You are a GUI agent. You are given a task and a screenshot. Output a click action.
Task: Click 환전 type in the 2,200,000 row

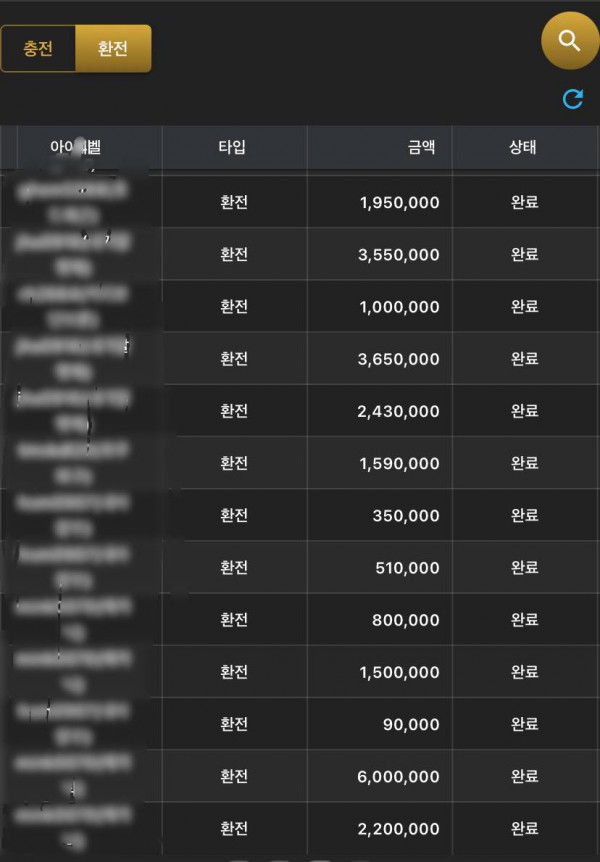234,829
